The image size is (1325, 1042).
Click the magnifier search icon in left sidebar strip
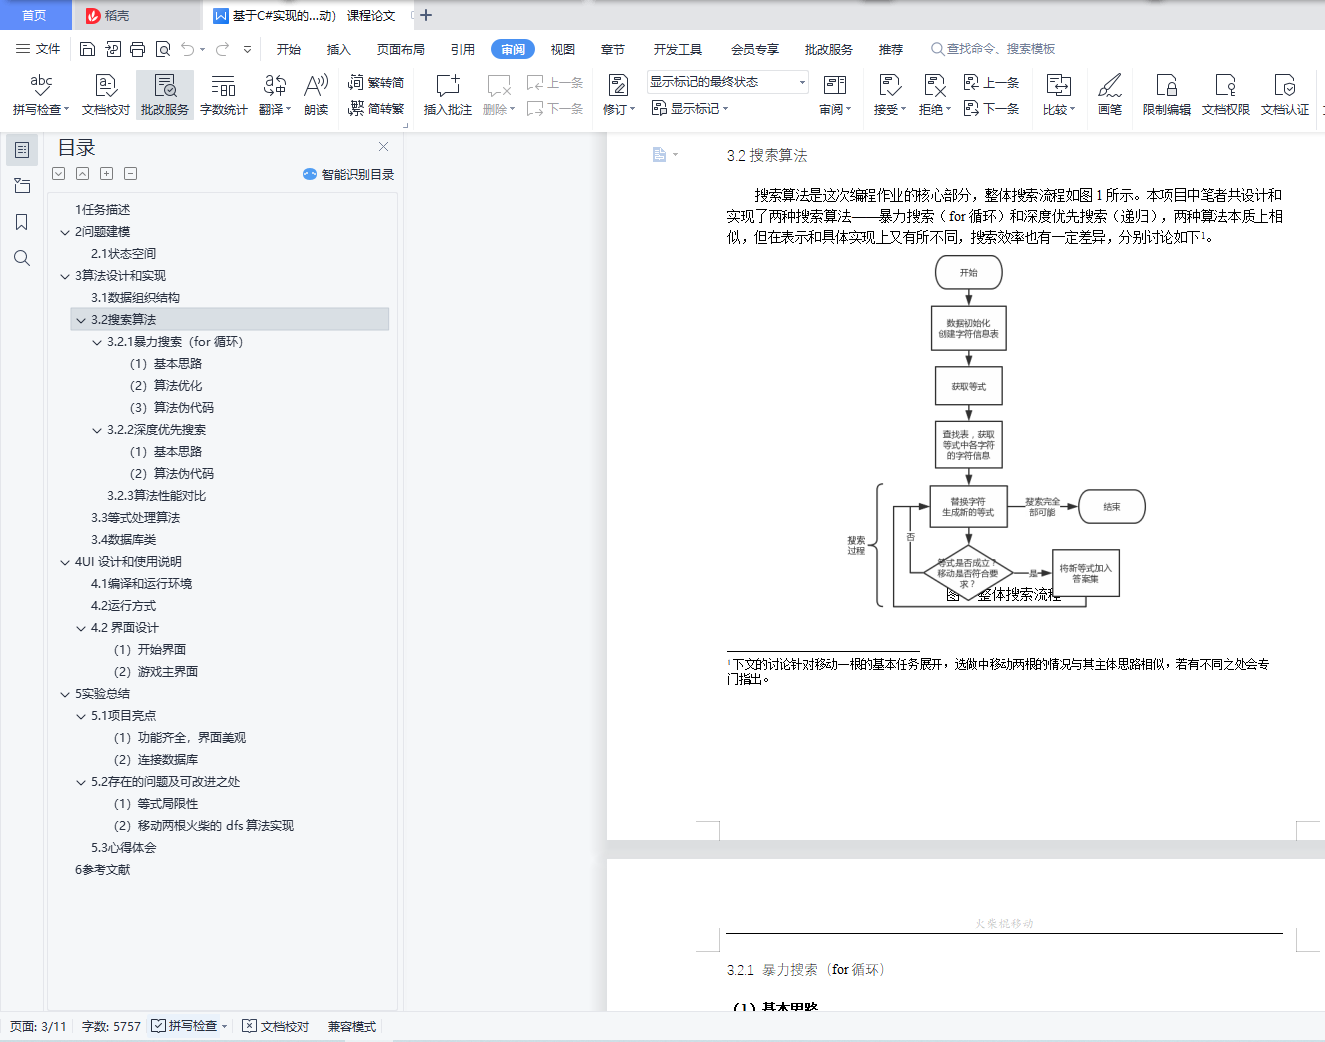click(22, 258)
